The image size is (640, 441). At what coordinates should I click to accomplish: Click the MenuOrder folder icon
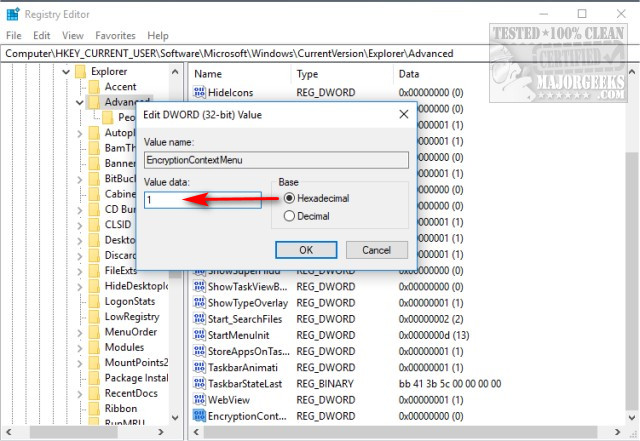click(x=94, y=332)
